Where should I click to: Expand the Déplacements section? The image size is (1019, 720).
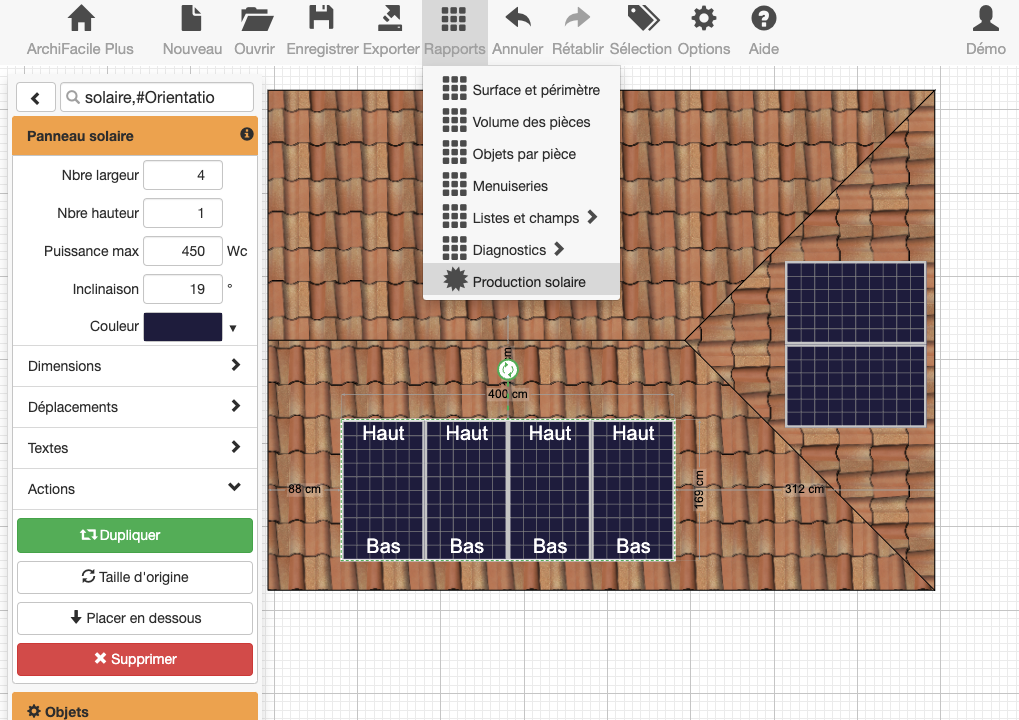pyautogui.click(x=134, y=407)
